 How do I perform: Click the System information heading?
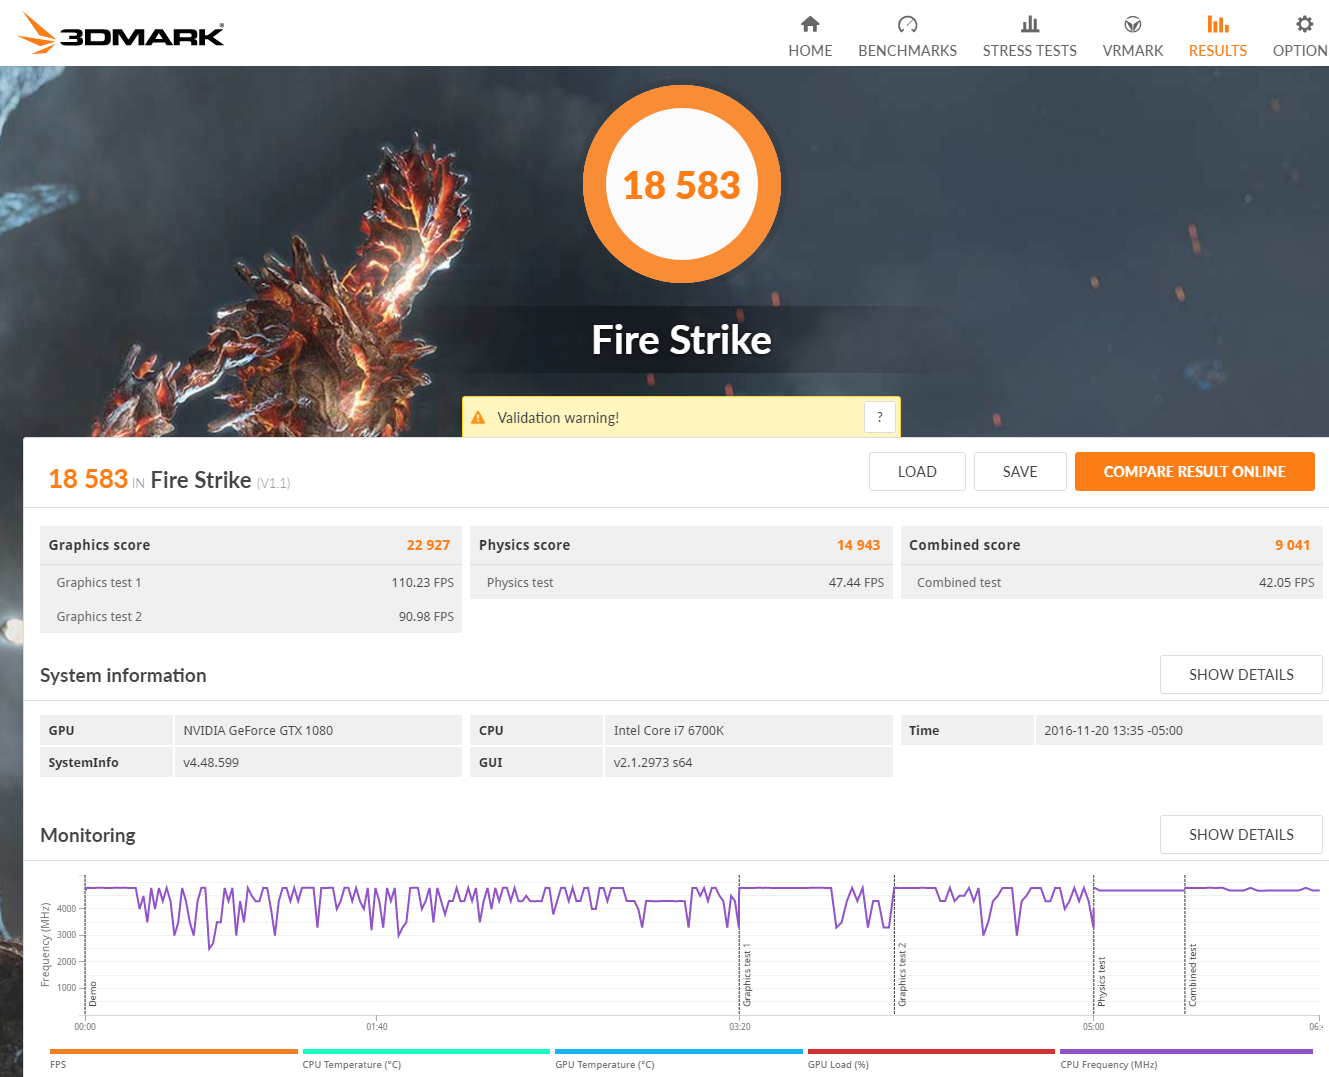coord(123,675)
